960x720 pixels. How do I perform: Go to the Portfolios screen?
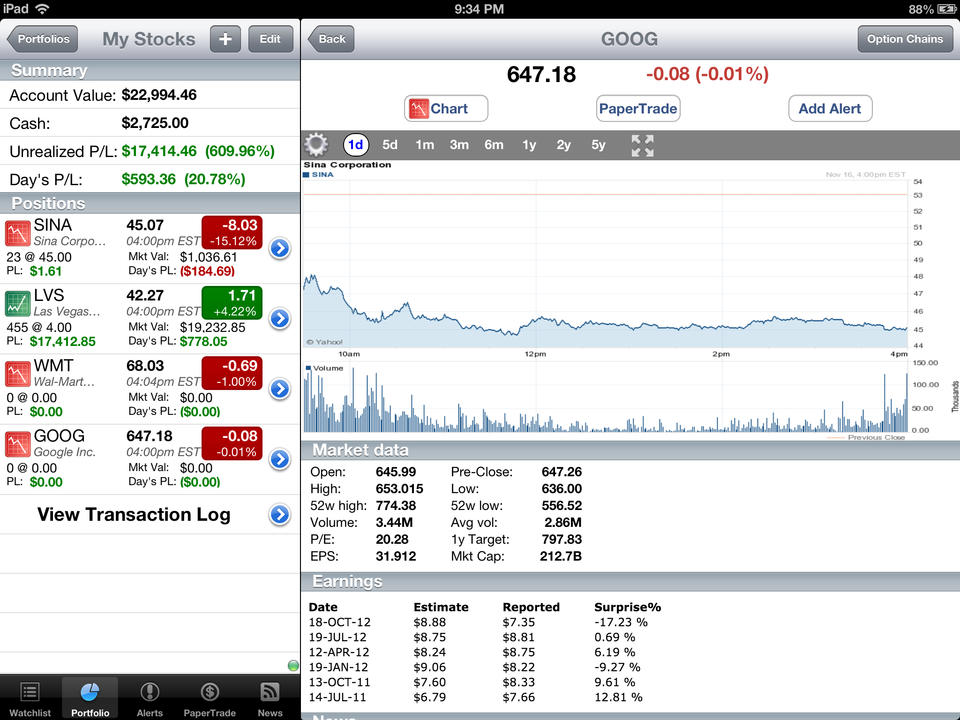coord(42,39)
